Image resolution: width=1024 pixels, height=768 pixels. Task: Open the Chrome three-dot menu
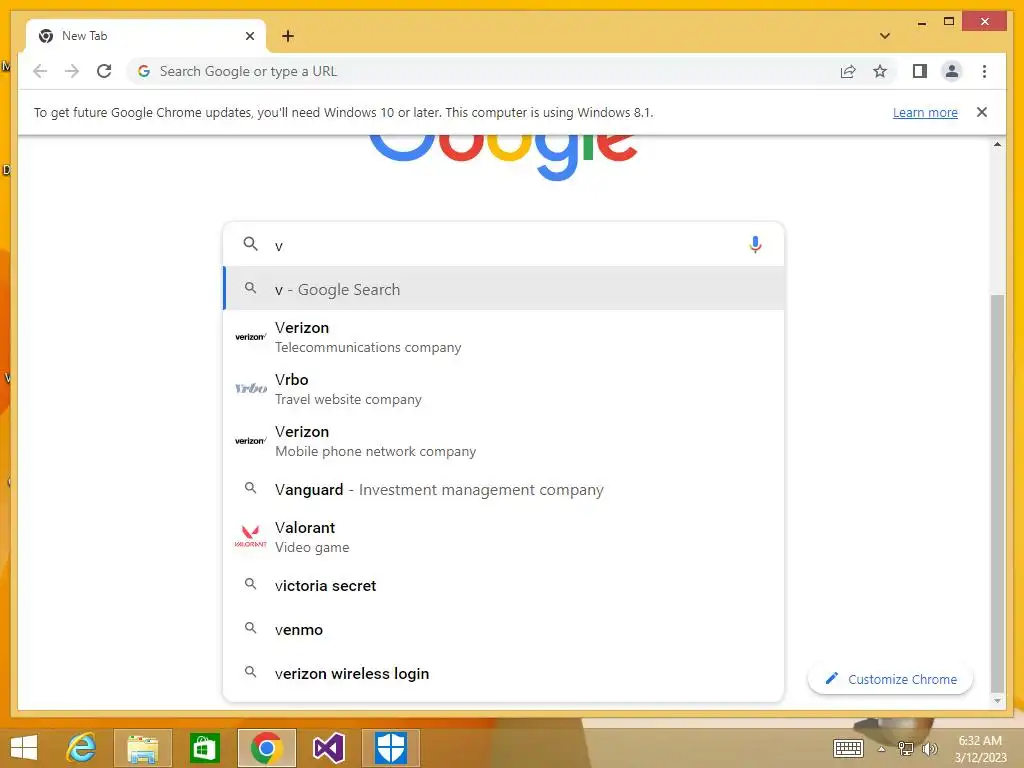[x=984, y=71]
